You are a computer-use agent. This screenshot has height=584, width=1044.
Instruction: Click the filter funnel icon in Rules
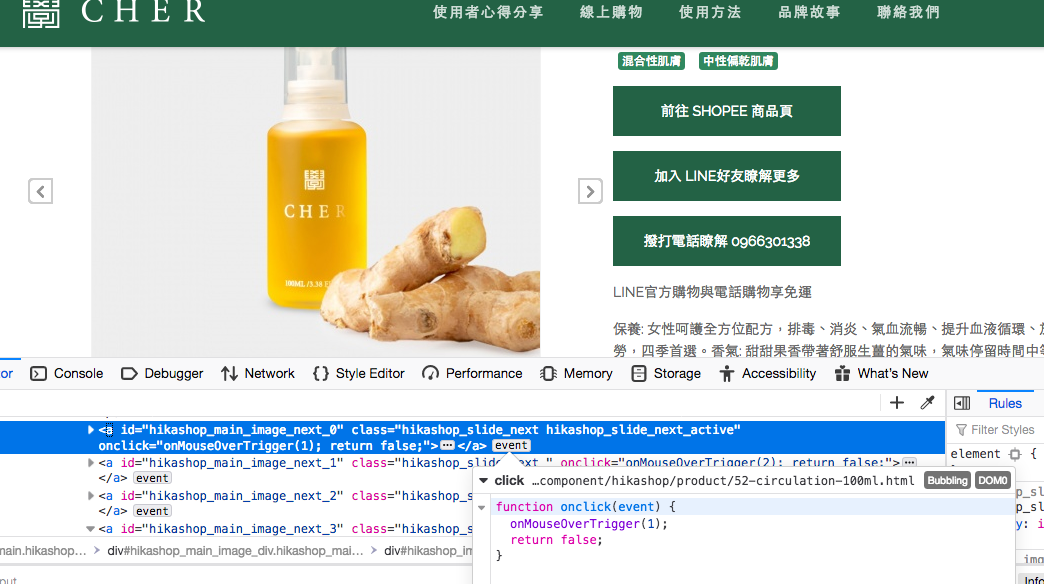(x=961, y=430)
